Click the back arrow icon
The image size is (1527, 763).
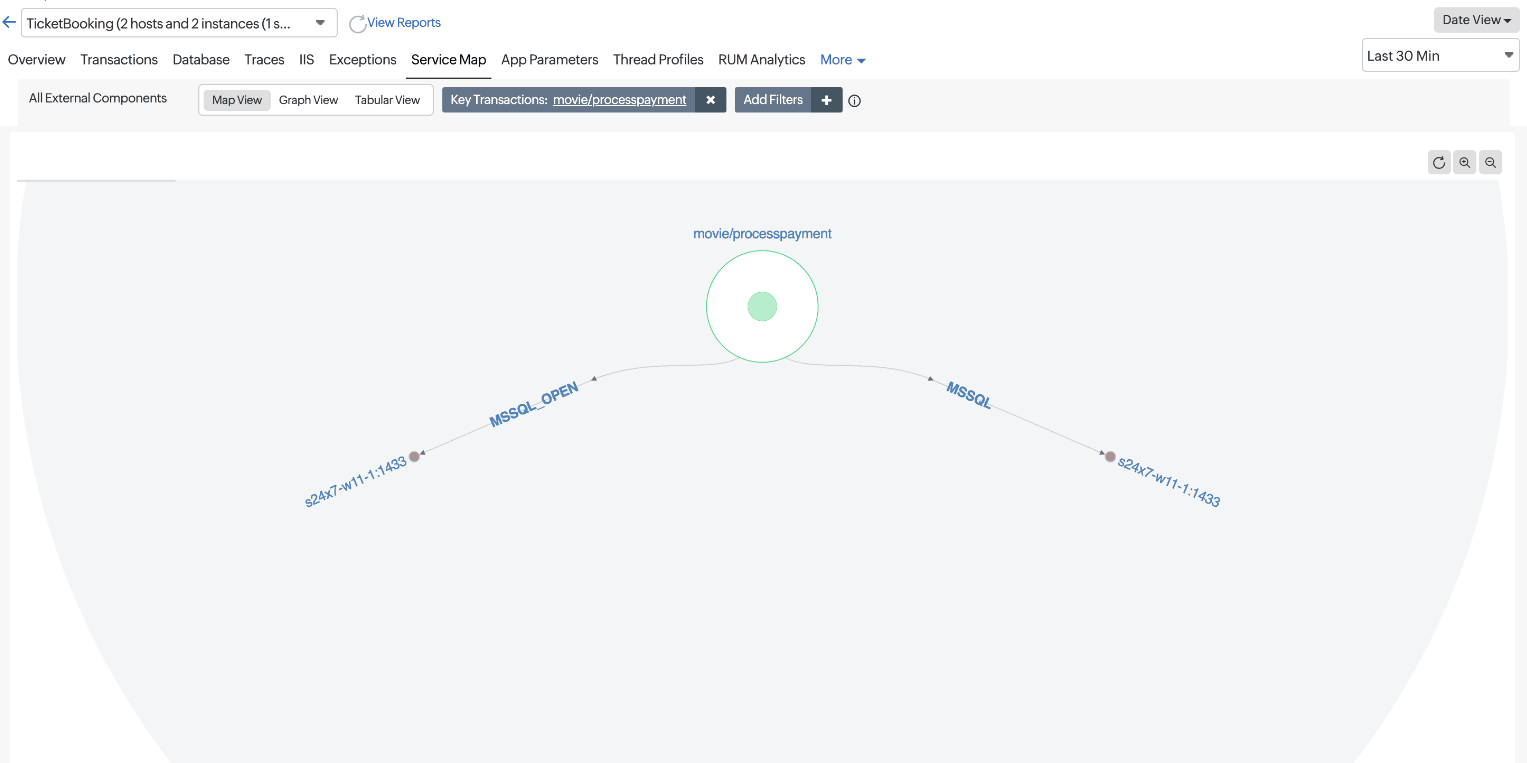click(9, 22)
